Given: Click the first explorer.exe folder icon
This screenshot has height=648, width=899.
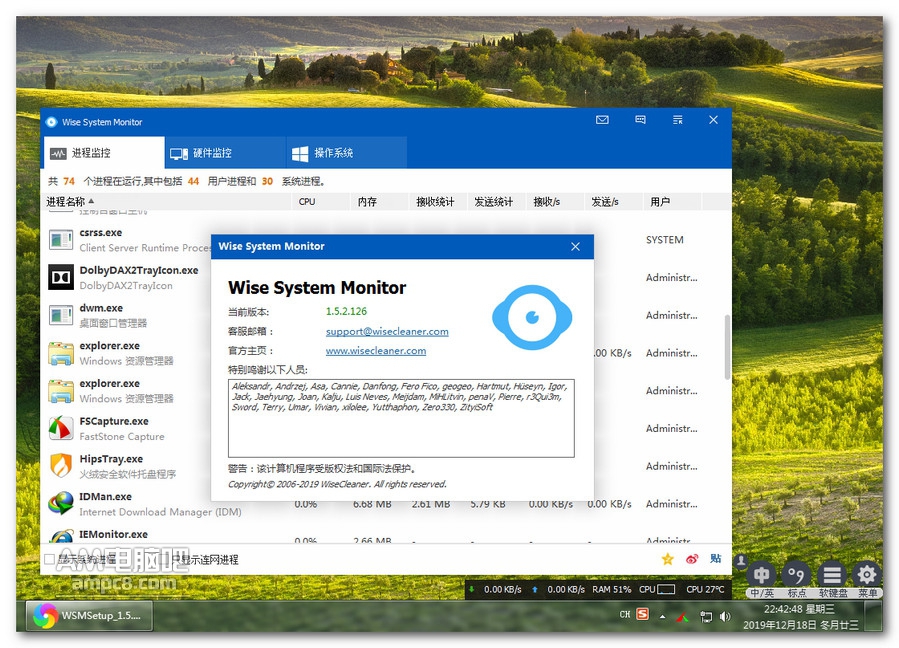Looking at the screenshot, I should point(61,353).
